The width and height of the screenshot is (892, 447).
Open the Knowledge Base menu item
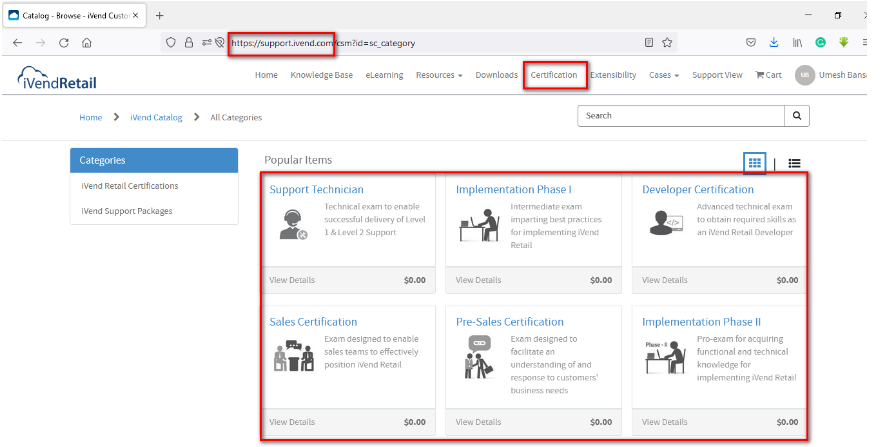click(x=321, y=75)
